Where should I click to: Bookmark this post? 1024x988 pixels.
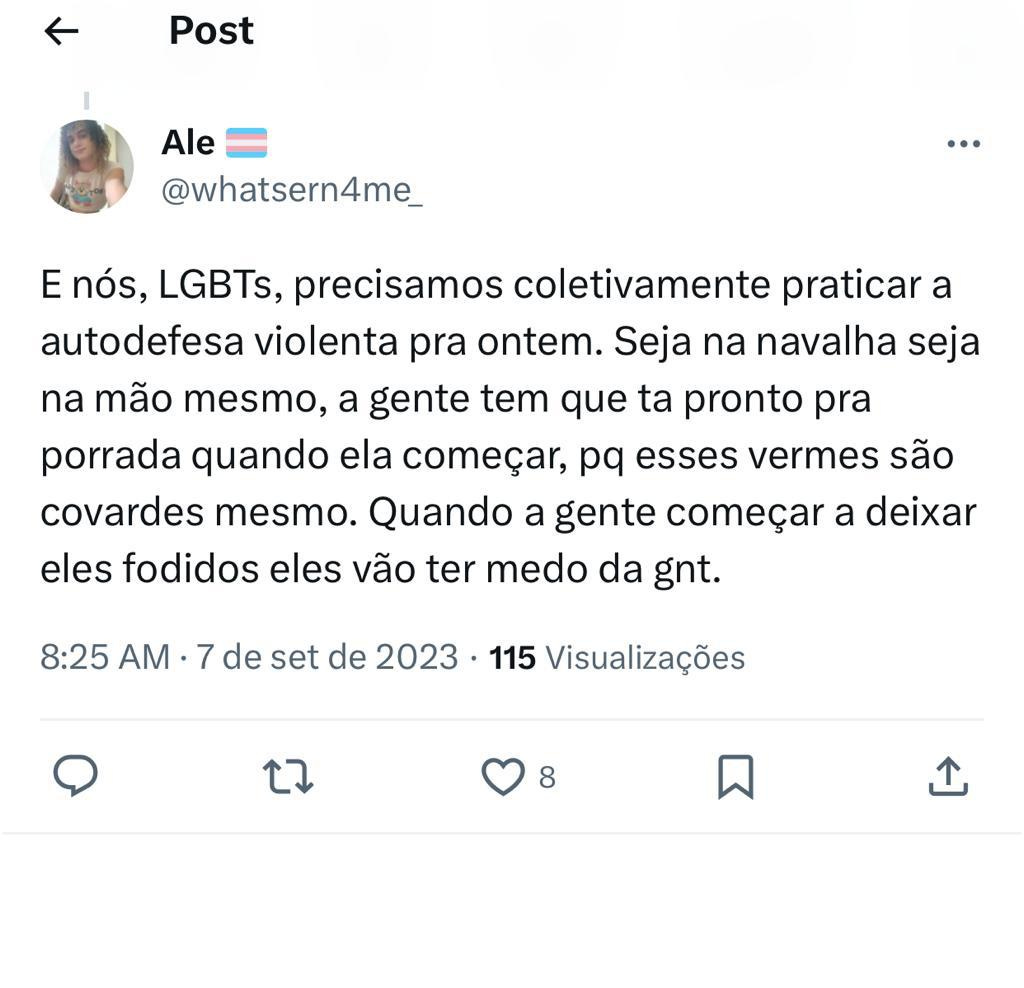pos(735,776)
